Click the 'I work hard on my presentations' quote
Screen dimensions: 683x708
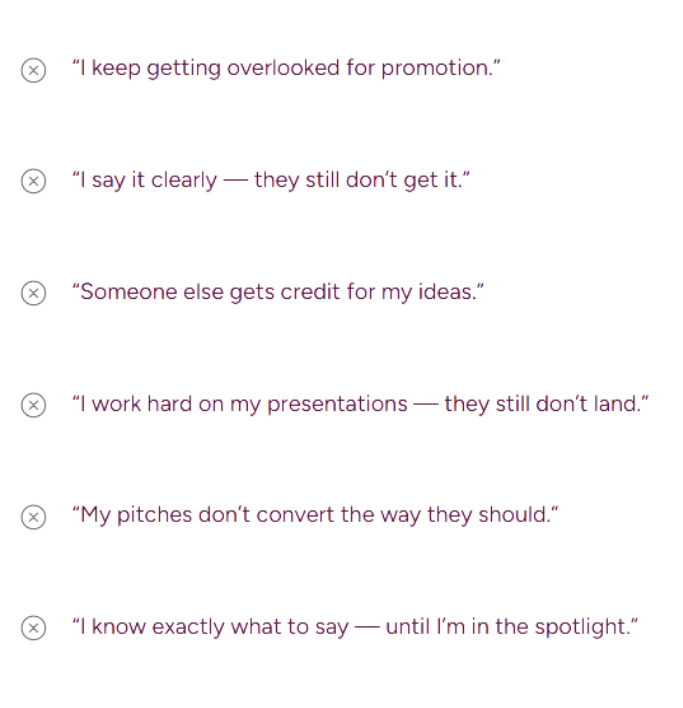point(360,404)
